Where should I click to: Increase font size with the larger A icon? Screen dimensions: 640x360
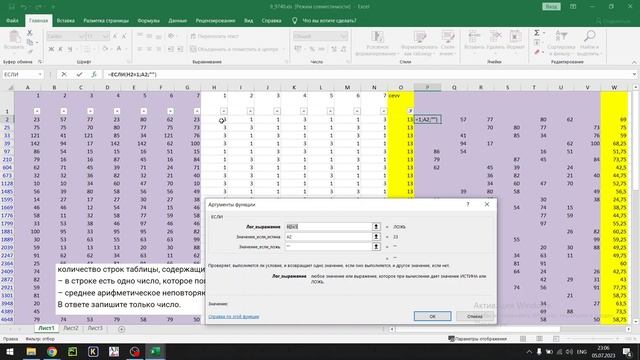tap(115, 36)
